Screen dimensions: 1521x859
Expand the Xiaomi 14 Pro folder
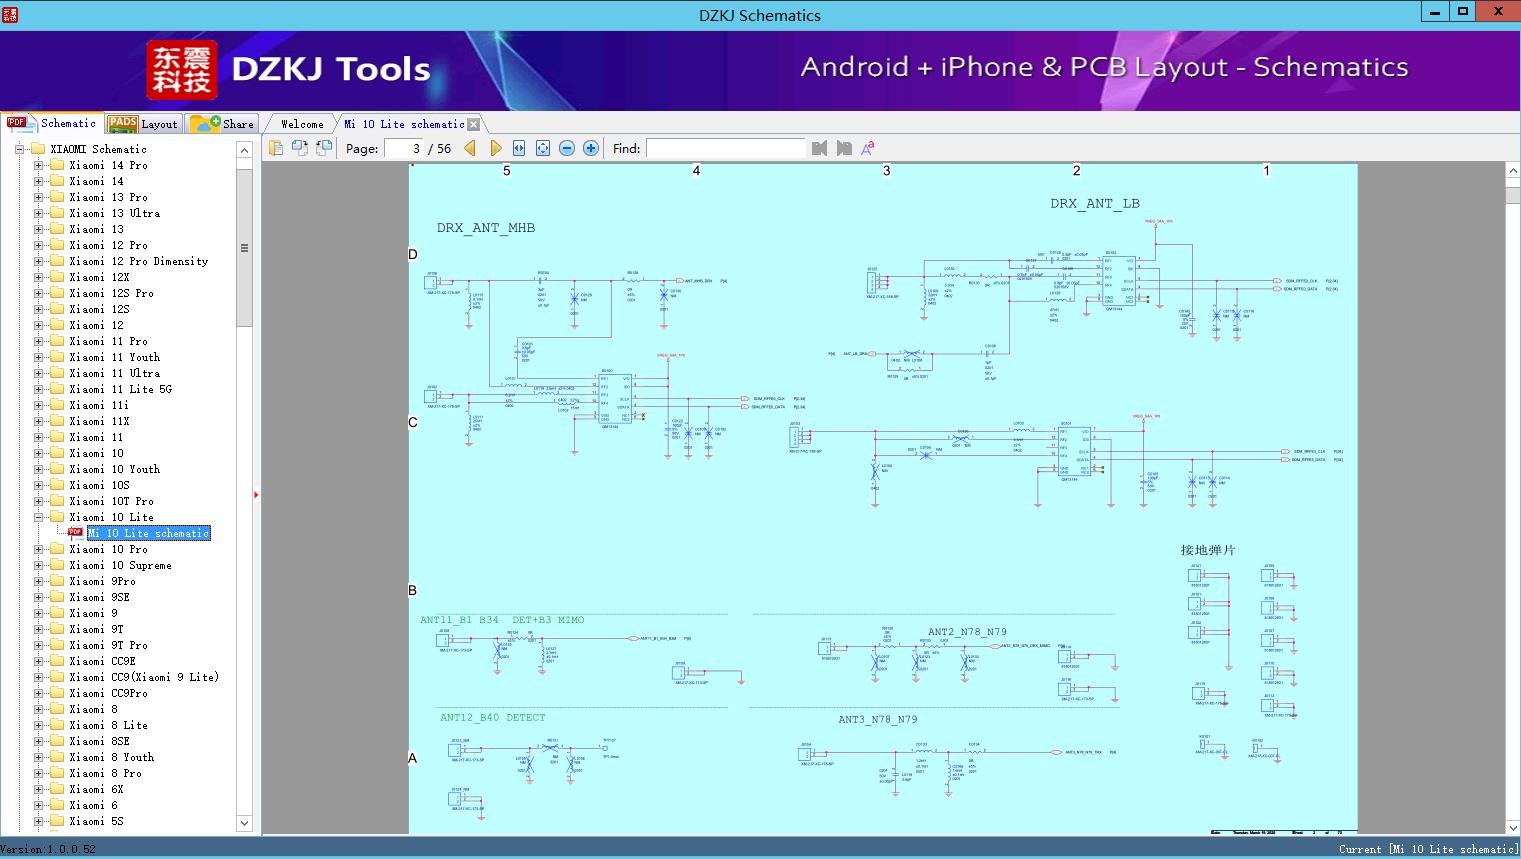38,165
